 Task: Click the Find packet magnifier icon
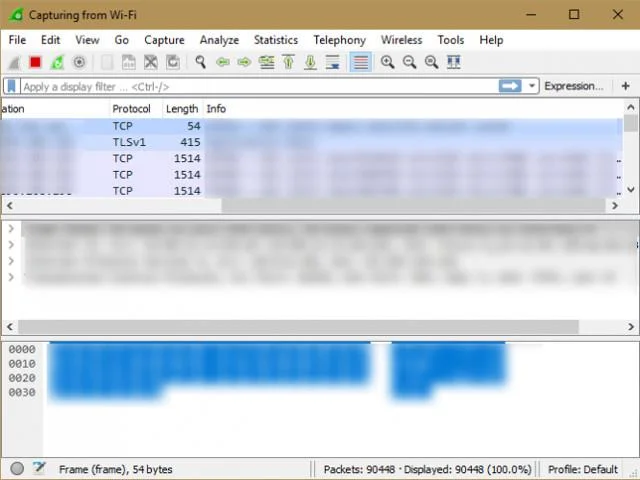200,62
